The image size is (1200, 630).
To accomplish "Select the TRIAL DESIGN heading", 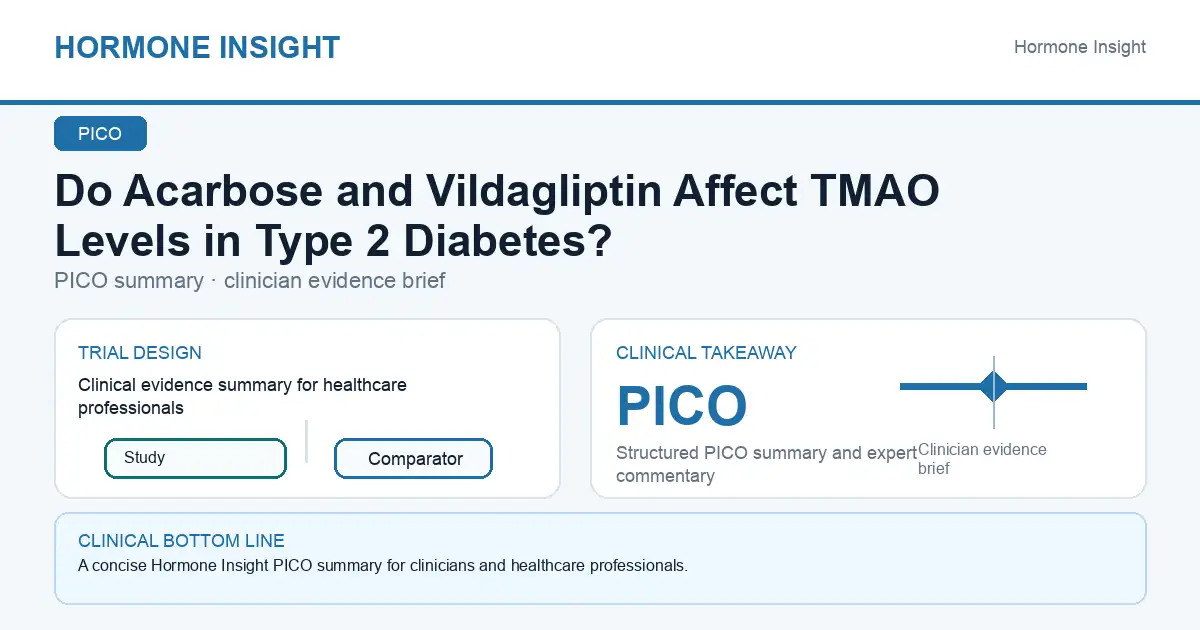I will 140,353.
